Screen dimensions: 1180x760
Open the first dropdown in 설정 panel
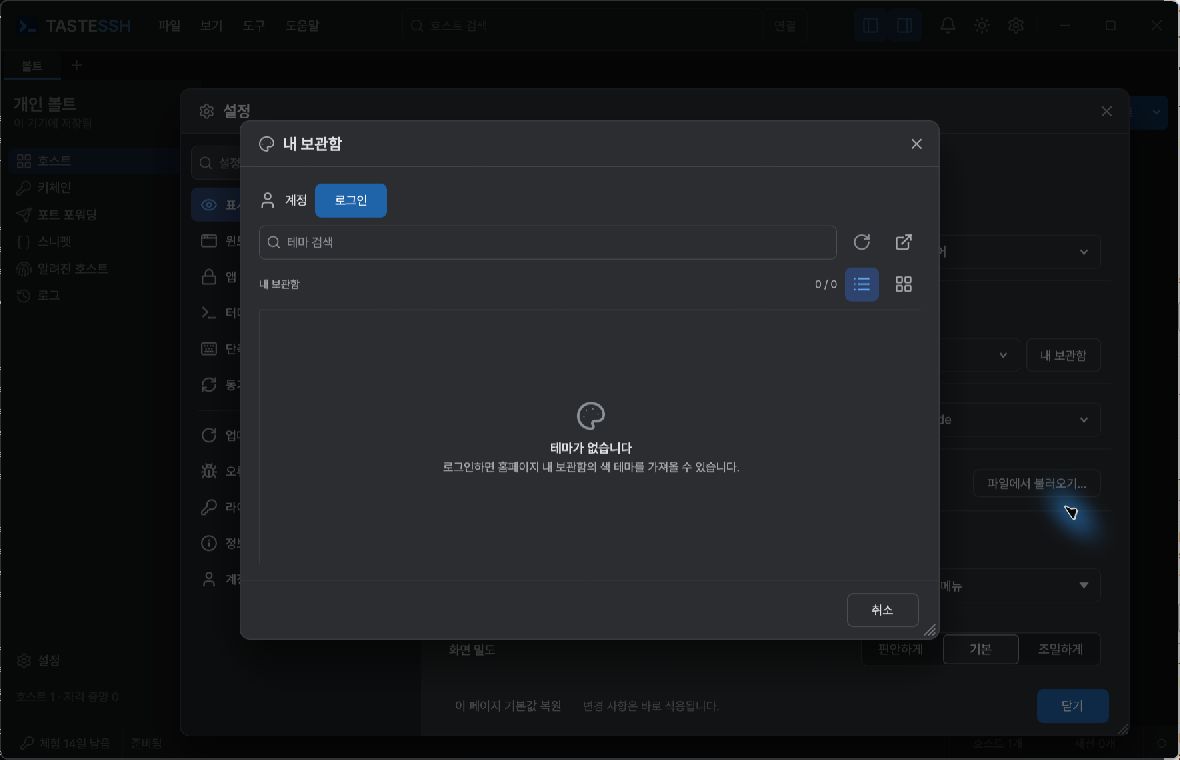point(1020,252)
